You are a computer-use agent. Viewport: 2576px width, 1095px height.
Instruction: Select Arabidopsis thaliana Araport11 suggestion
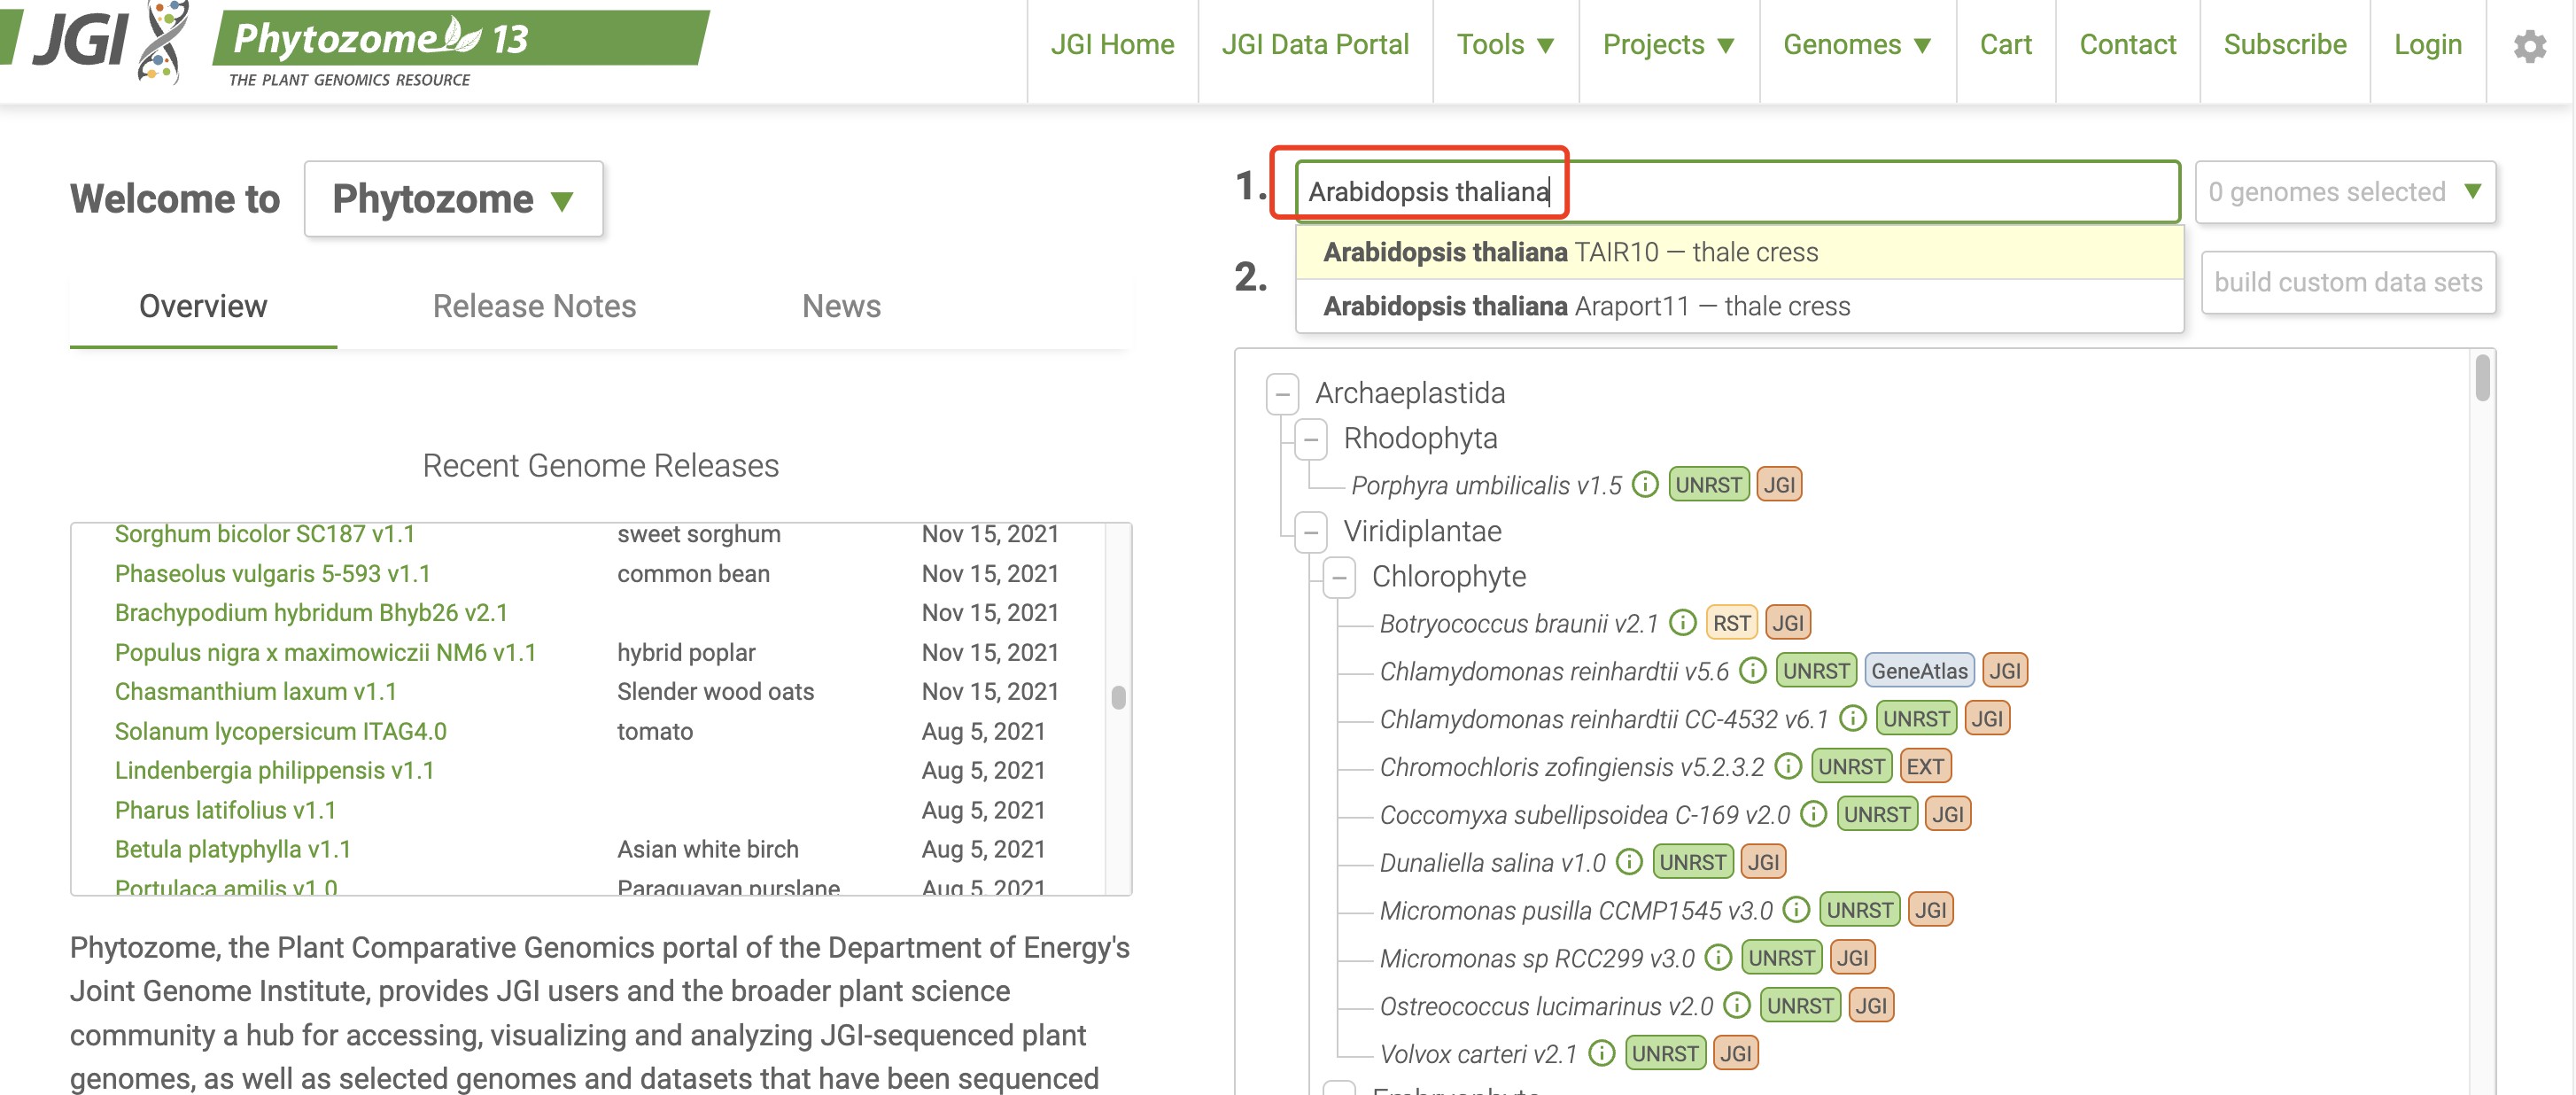click(1739, 306)
